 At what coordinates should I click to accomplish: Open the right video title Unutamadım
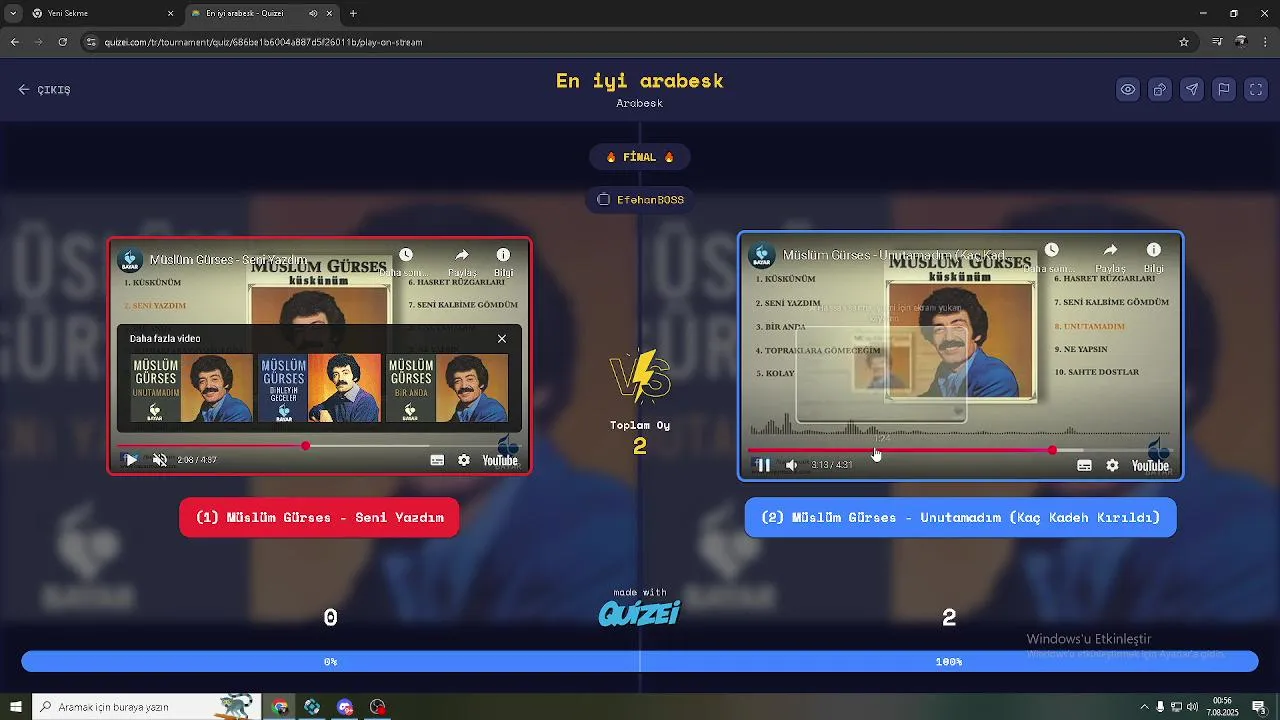click(x=894, y=255)
